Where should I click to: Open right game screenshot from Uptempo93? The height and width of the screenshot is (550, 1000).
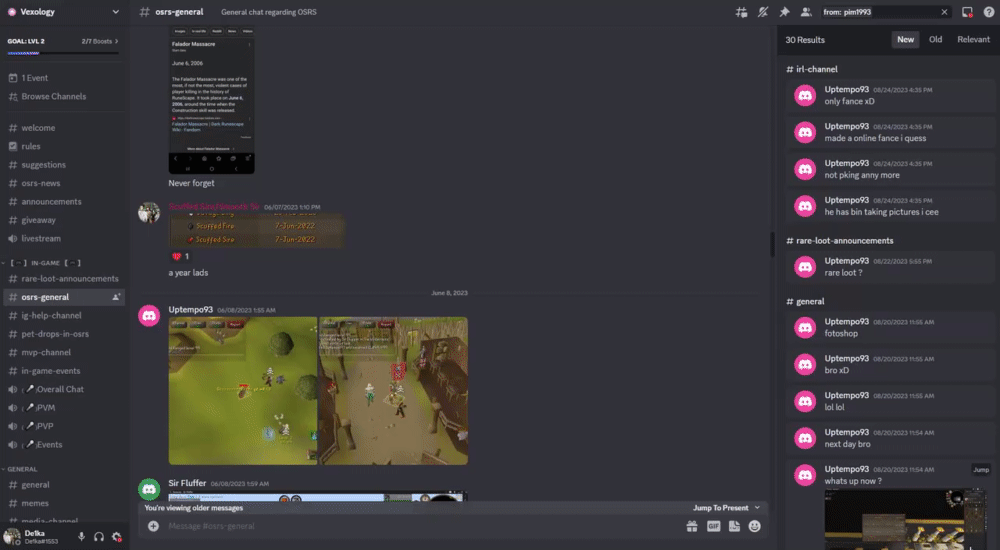pos(393,390)
